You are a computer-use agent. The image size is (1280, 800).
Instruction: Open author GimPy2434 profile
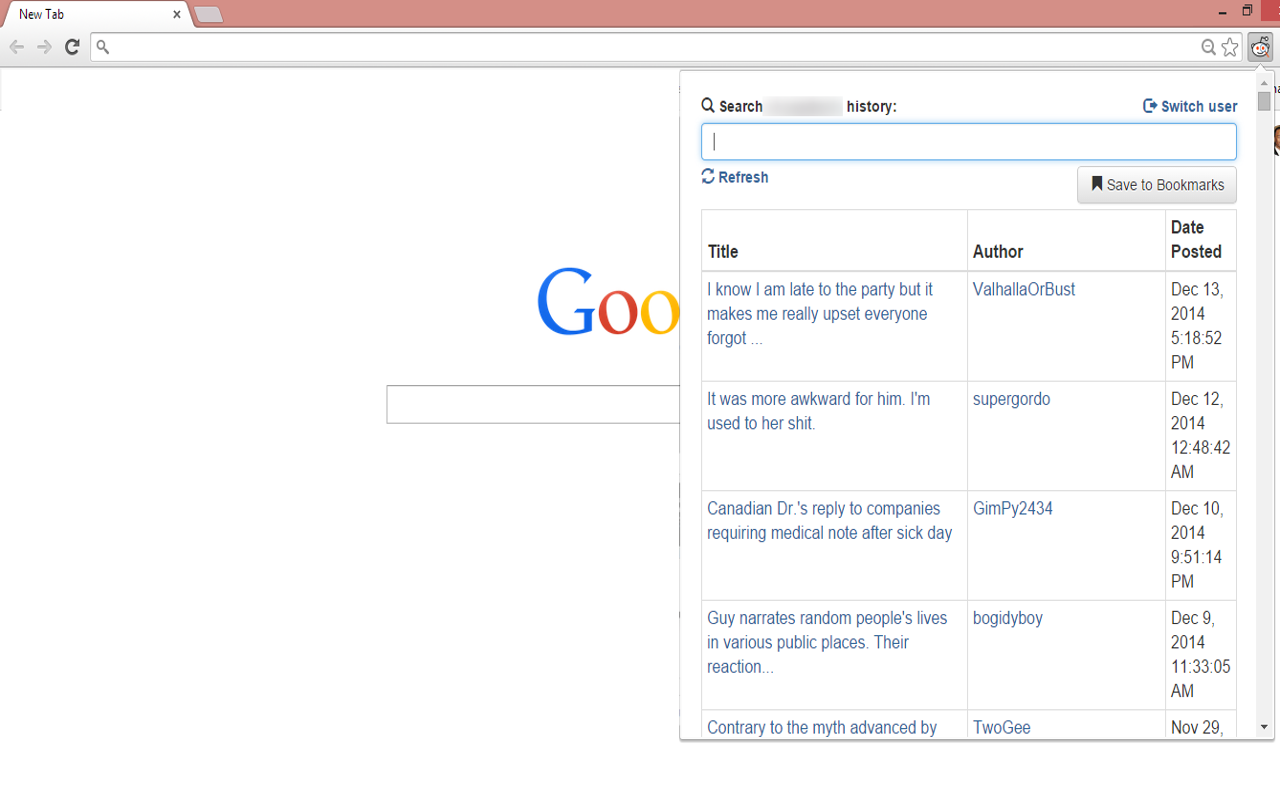[1013, 508]
